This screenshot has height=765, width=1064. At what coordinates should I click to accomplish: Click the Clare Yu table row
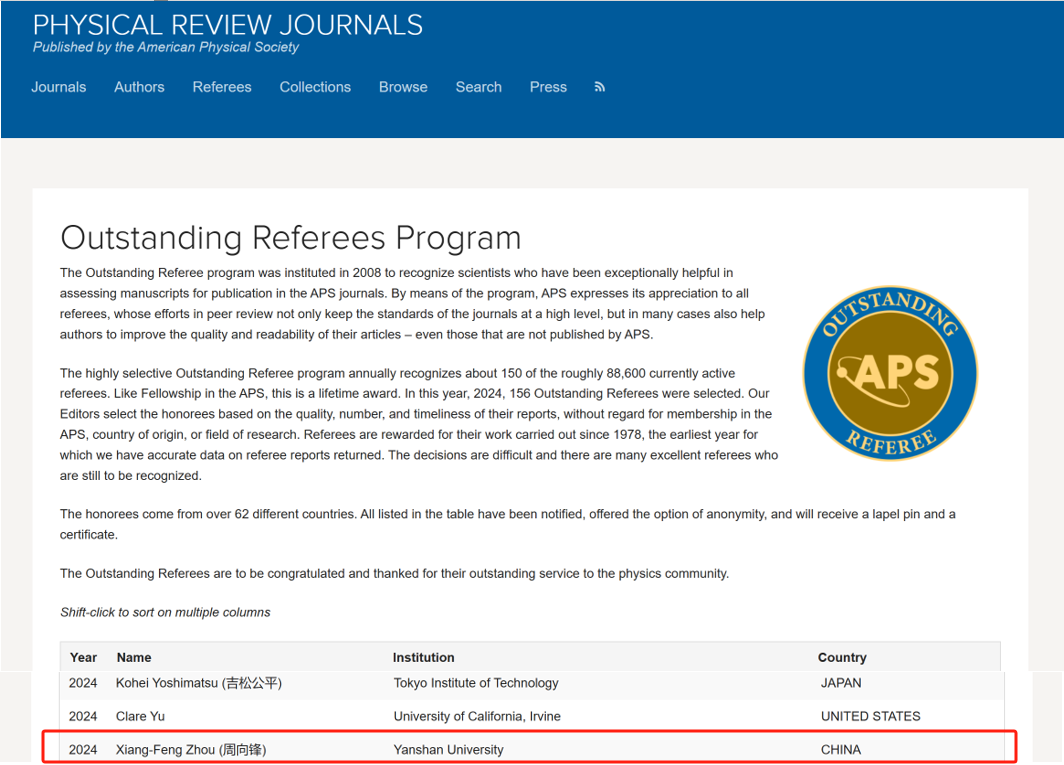point(141,716)
